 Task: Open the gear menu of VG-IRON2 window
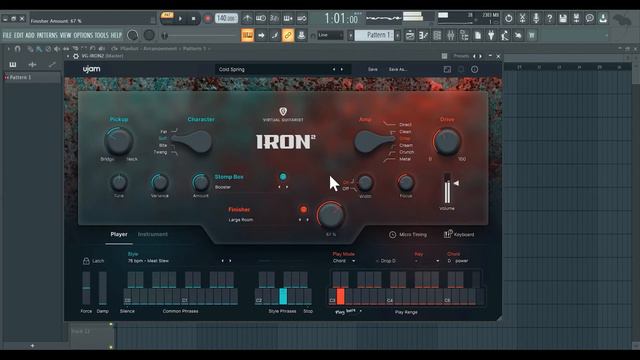pyautogui.click(x=76, y=56)
